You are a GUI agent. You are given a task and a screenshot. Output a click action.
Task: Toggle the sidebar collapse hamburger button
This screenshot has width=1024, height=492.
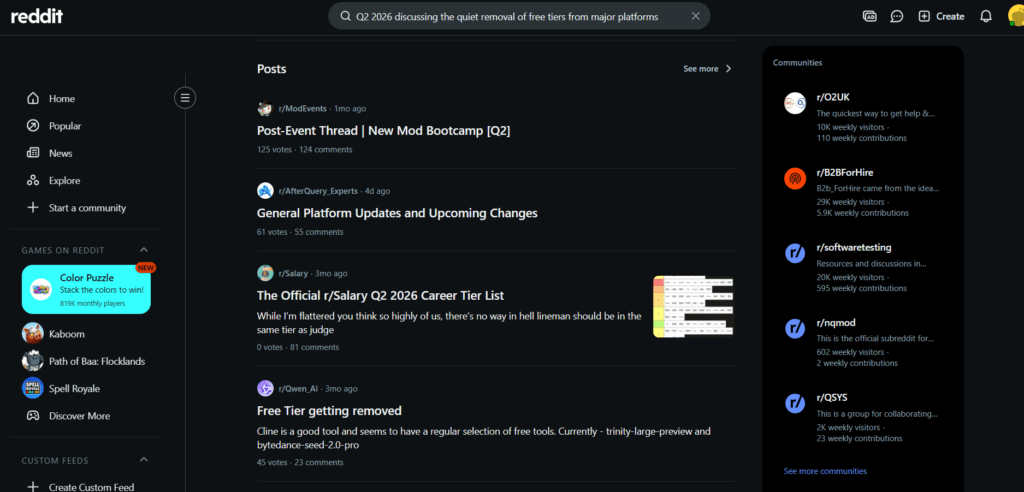click(185, 98)
